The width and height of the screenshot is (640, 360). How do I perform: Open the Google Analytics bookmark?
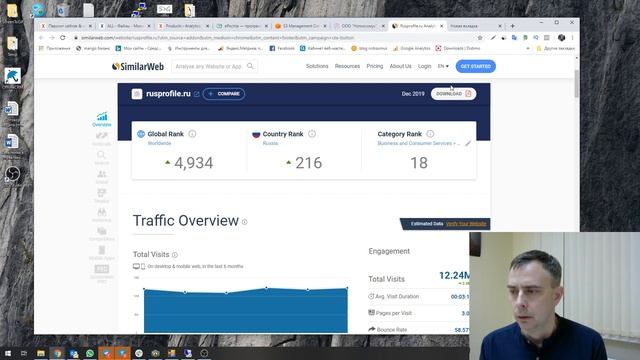tap(411, 48)
